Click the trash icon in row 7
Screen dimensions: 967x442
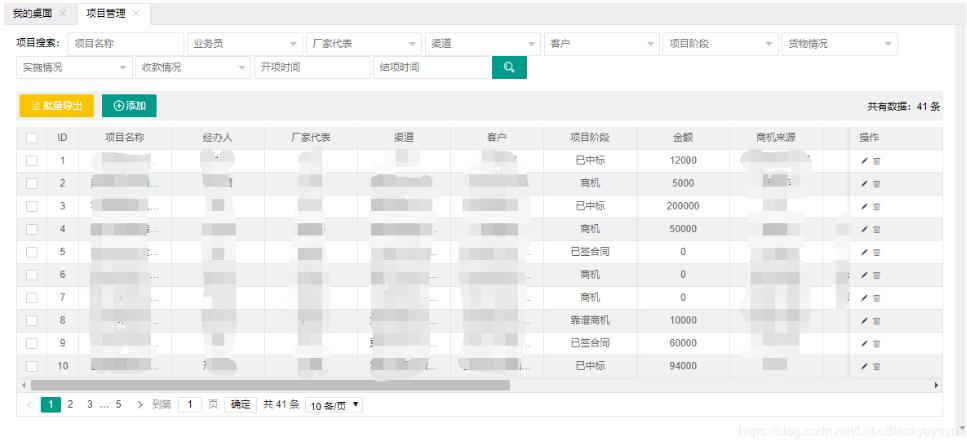click(x=877, y=298)
